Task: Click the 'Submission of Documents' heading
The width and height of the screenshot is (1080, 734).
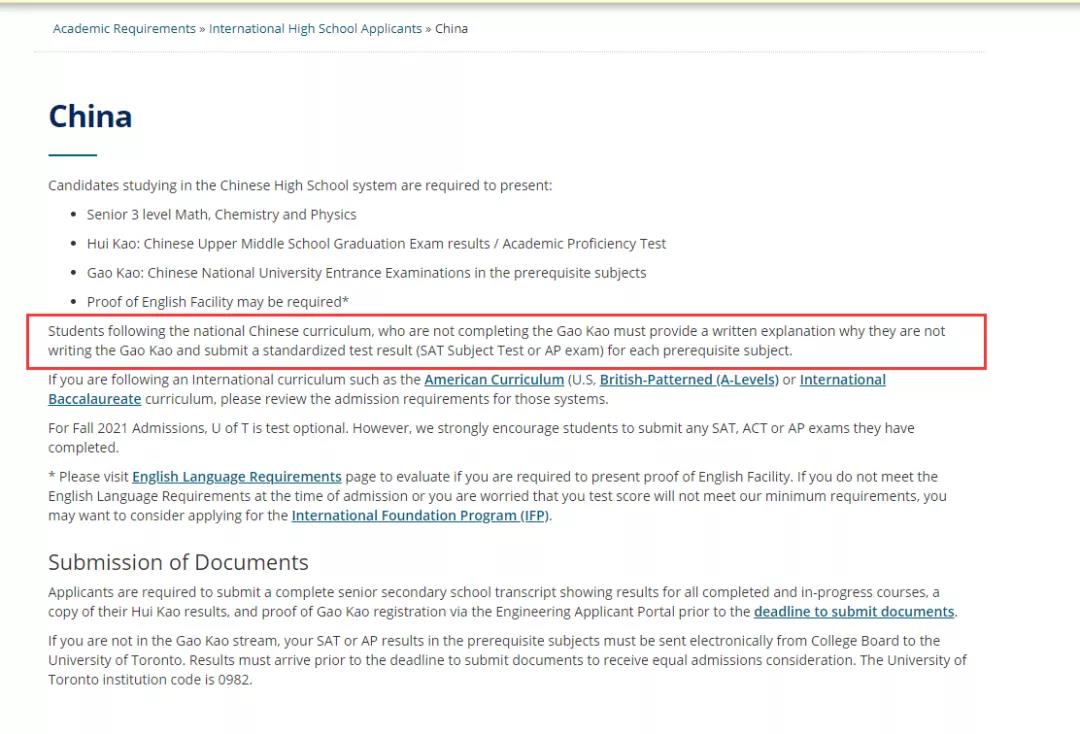Action: click(178, 562)
